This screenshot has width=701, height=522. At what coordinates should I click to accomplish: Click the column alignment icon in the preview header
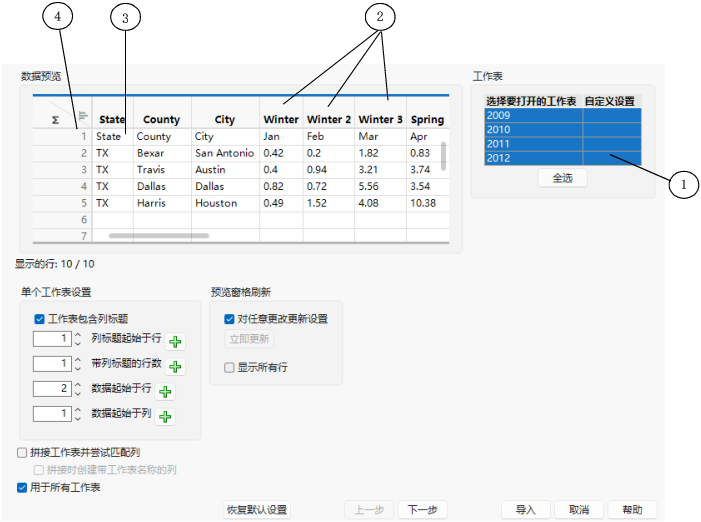click(x=84, y=116)
